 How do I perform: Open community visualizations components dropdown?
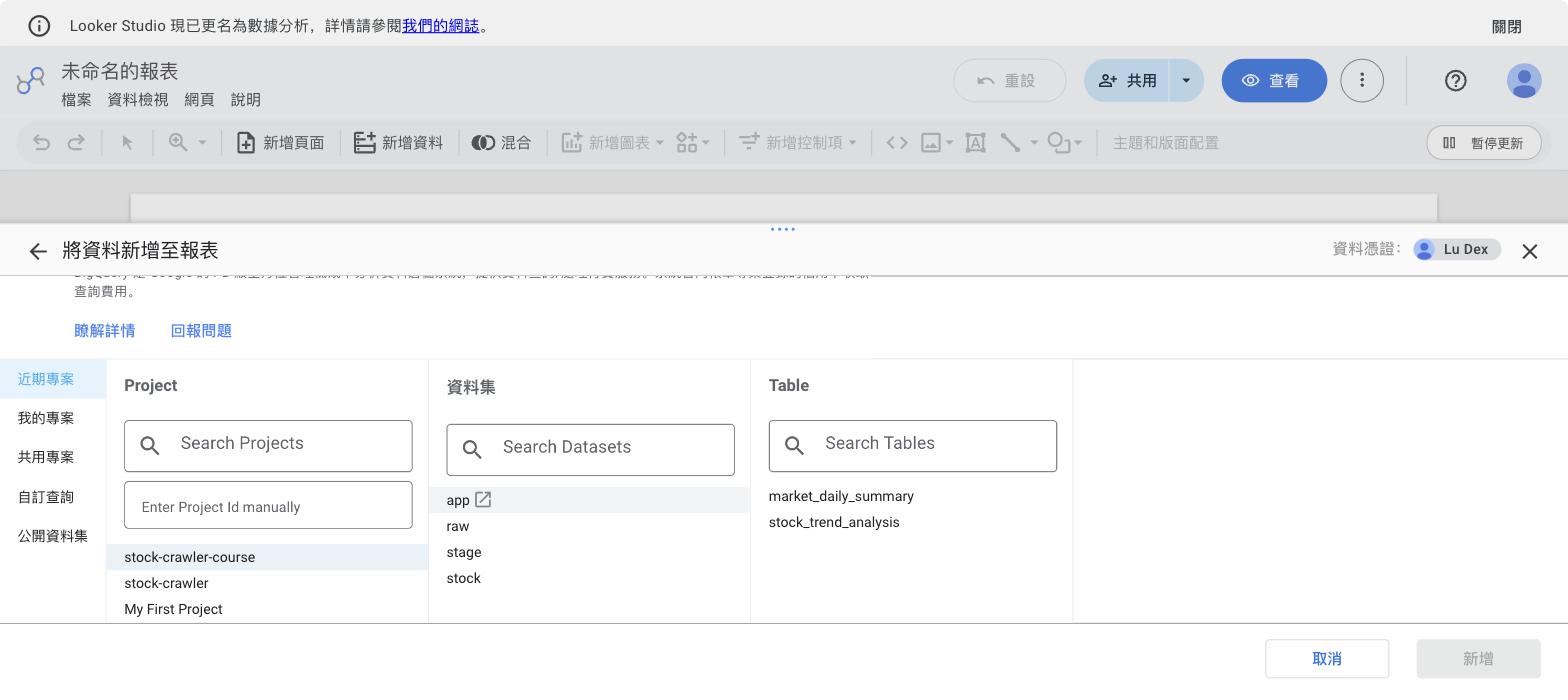coord(693,143)
